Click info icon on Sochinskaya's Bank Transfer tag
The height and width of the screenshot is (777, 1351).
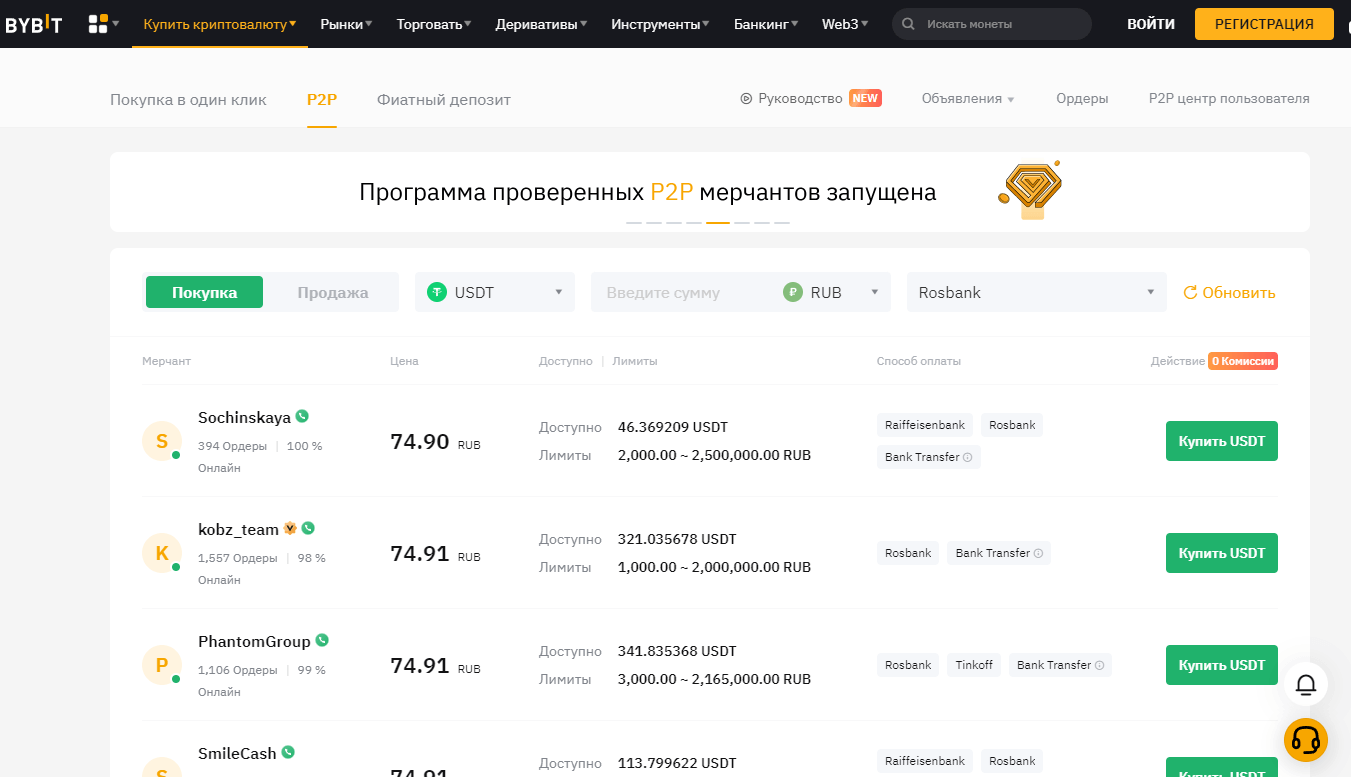[x=968, y=457]
